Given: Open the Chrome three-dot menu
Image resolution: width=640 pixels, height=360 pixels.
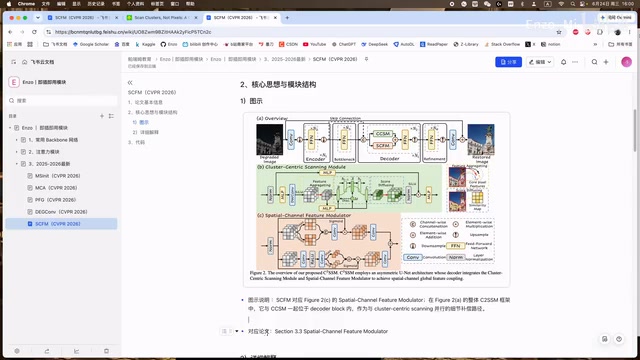Looking at the screenshot, I should click(630, 32).
